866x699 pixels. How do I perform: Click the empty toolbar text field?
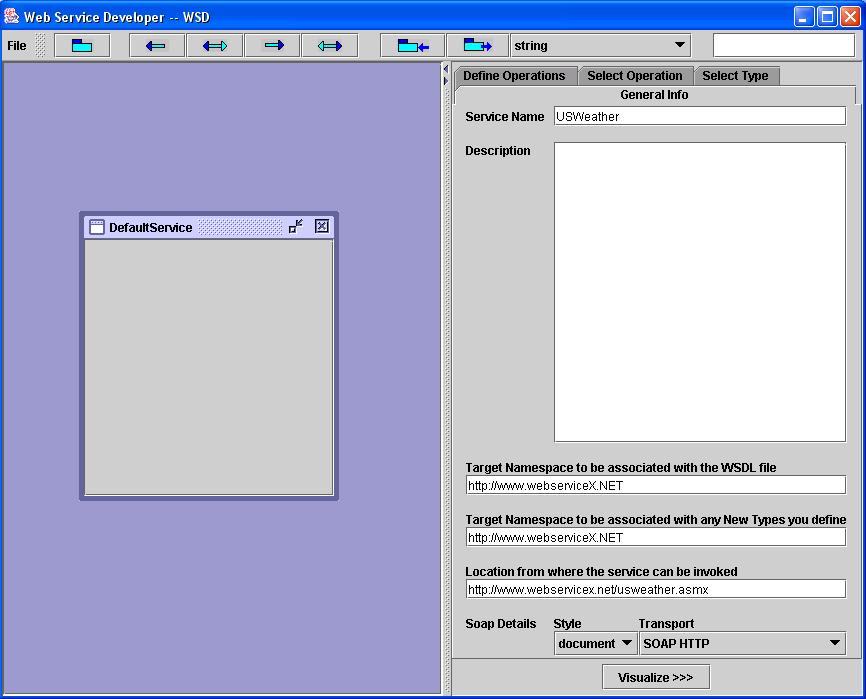coord(784,45)
